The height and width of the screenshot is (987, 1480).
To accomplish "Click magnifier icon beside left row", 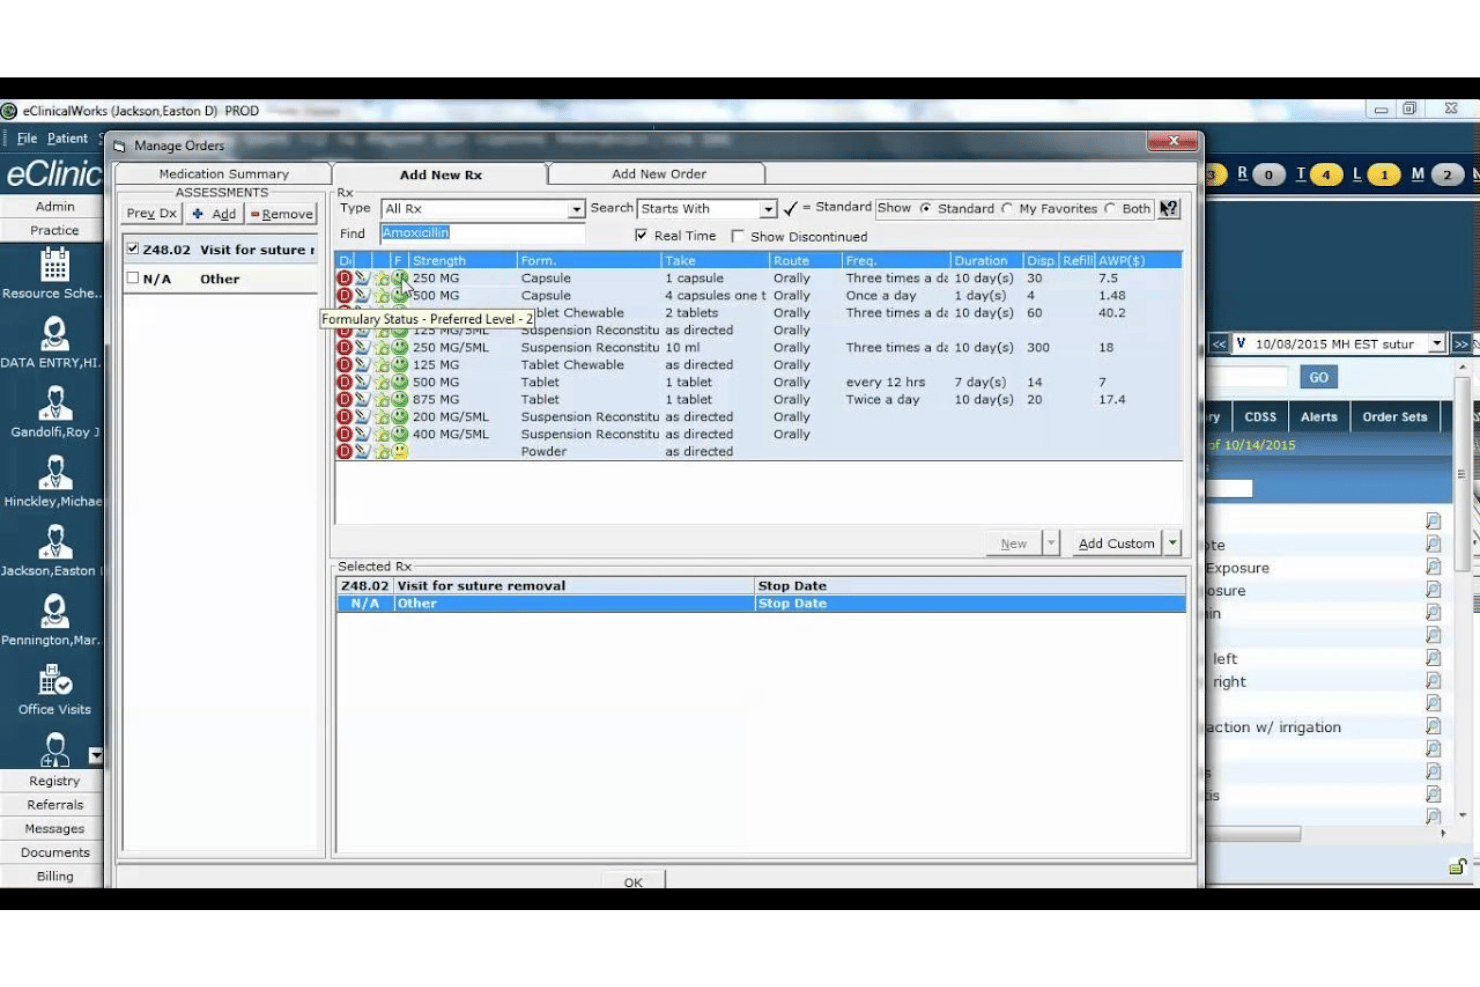I will 1433,658.
